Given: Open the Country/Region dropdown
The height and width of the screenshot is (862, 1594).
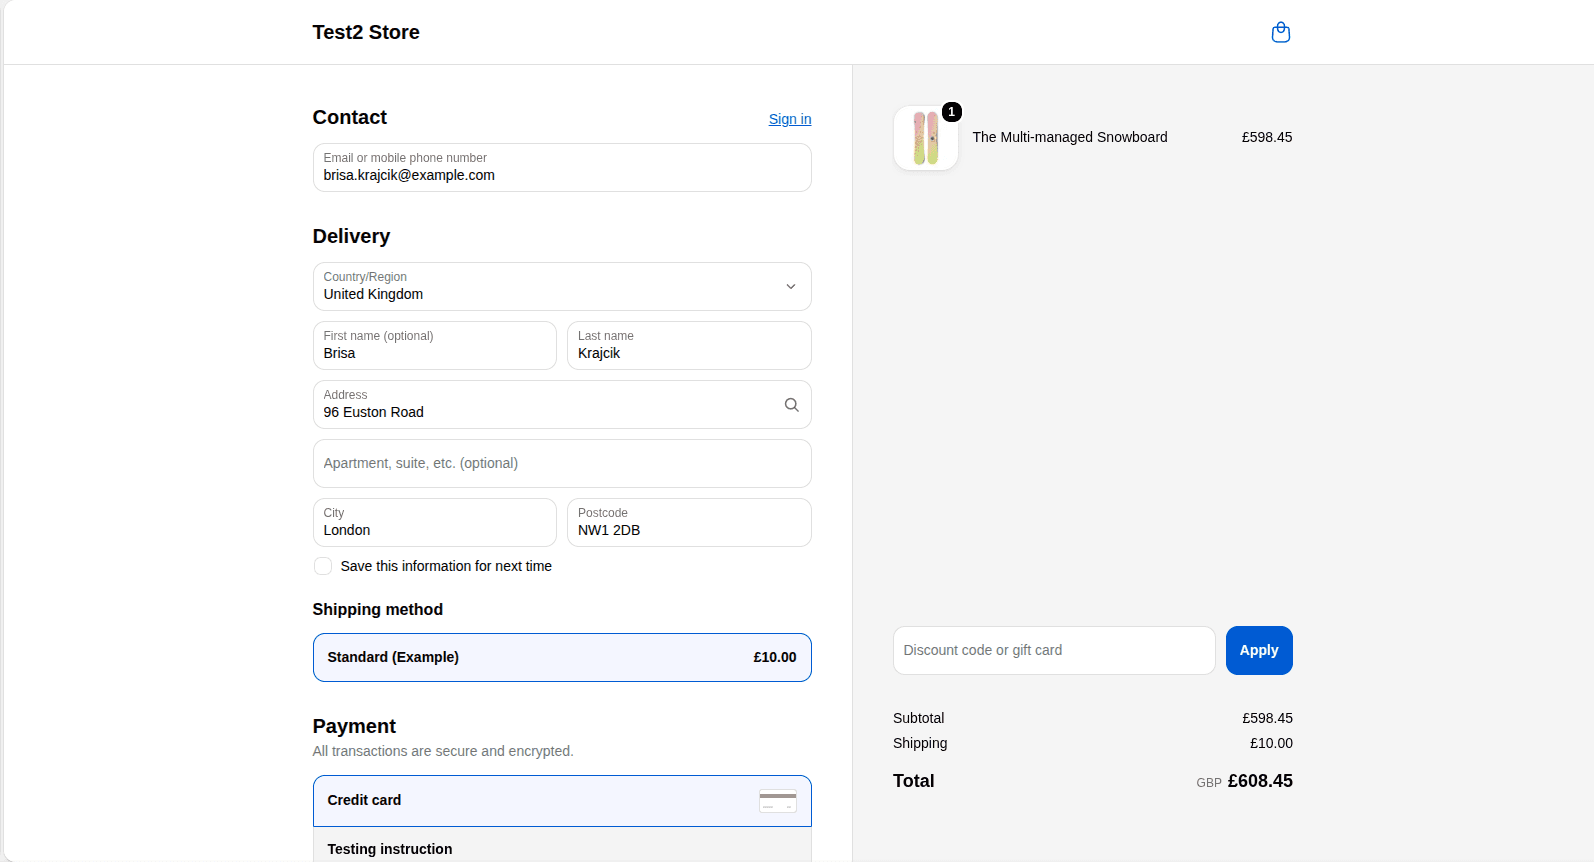Looking at the screenshot, I should [x=562, y=286].
